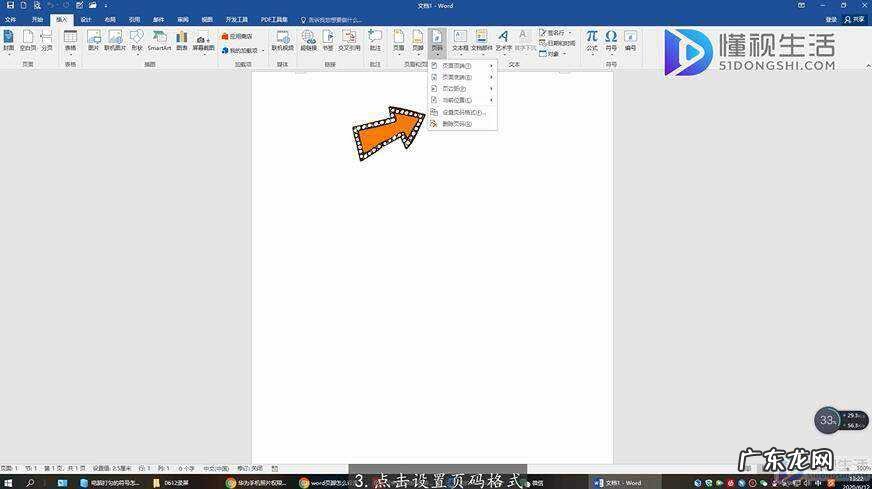
Task: Click the 艺术字 WordArt icon
Action: [503, 40]
